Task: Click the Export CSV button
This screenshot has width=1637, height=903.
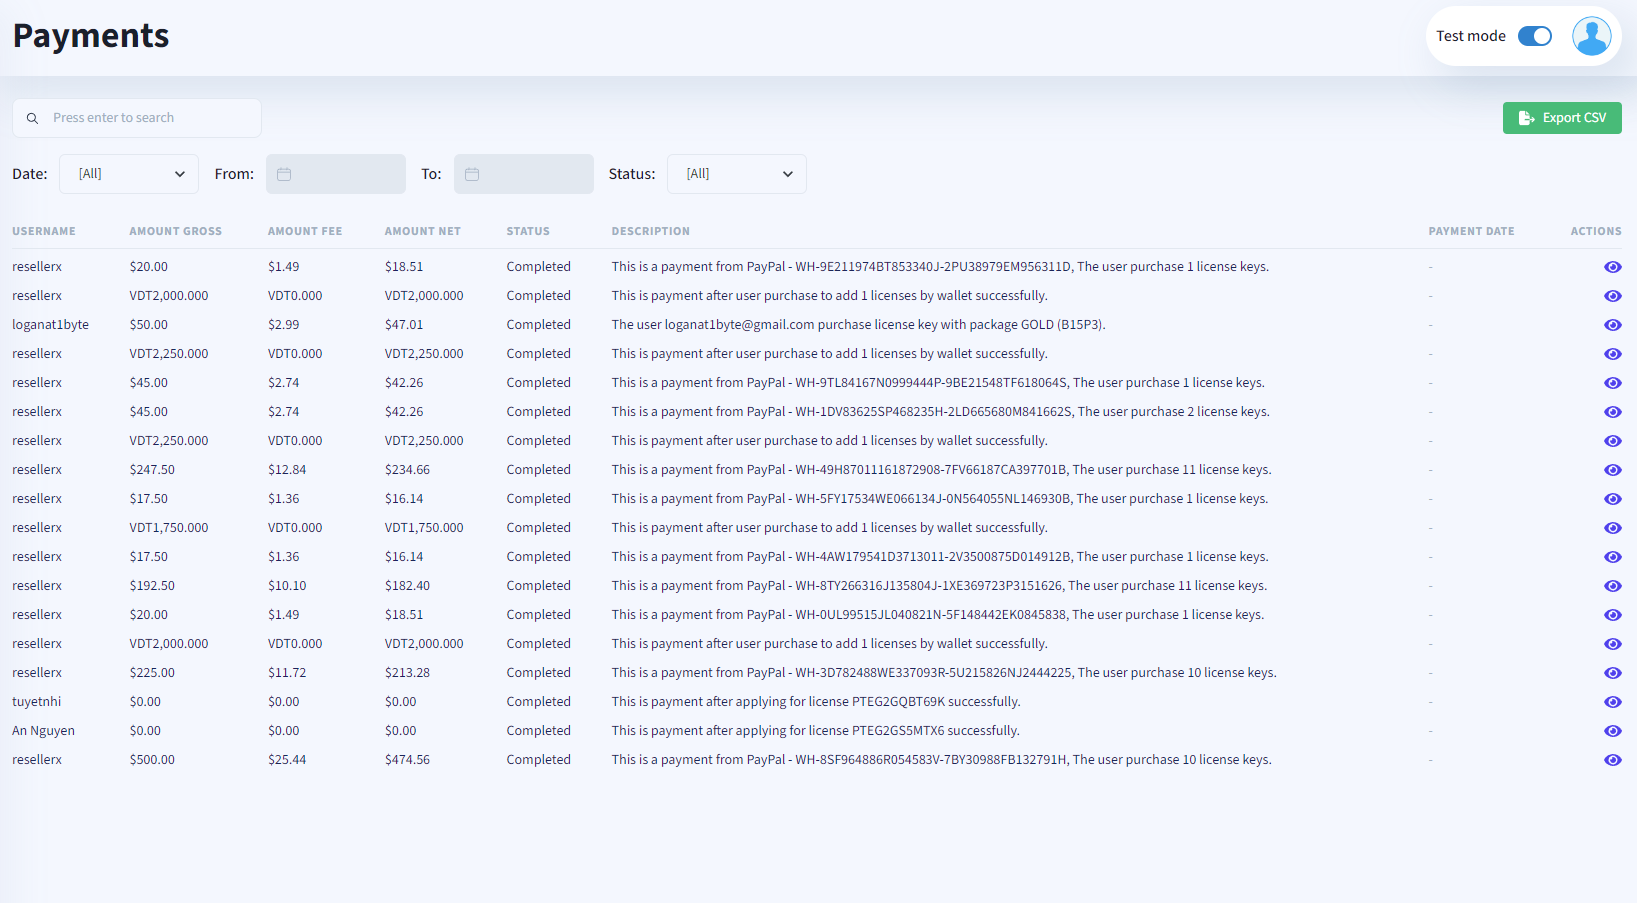Action: [1561, 118]
